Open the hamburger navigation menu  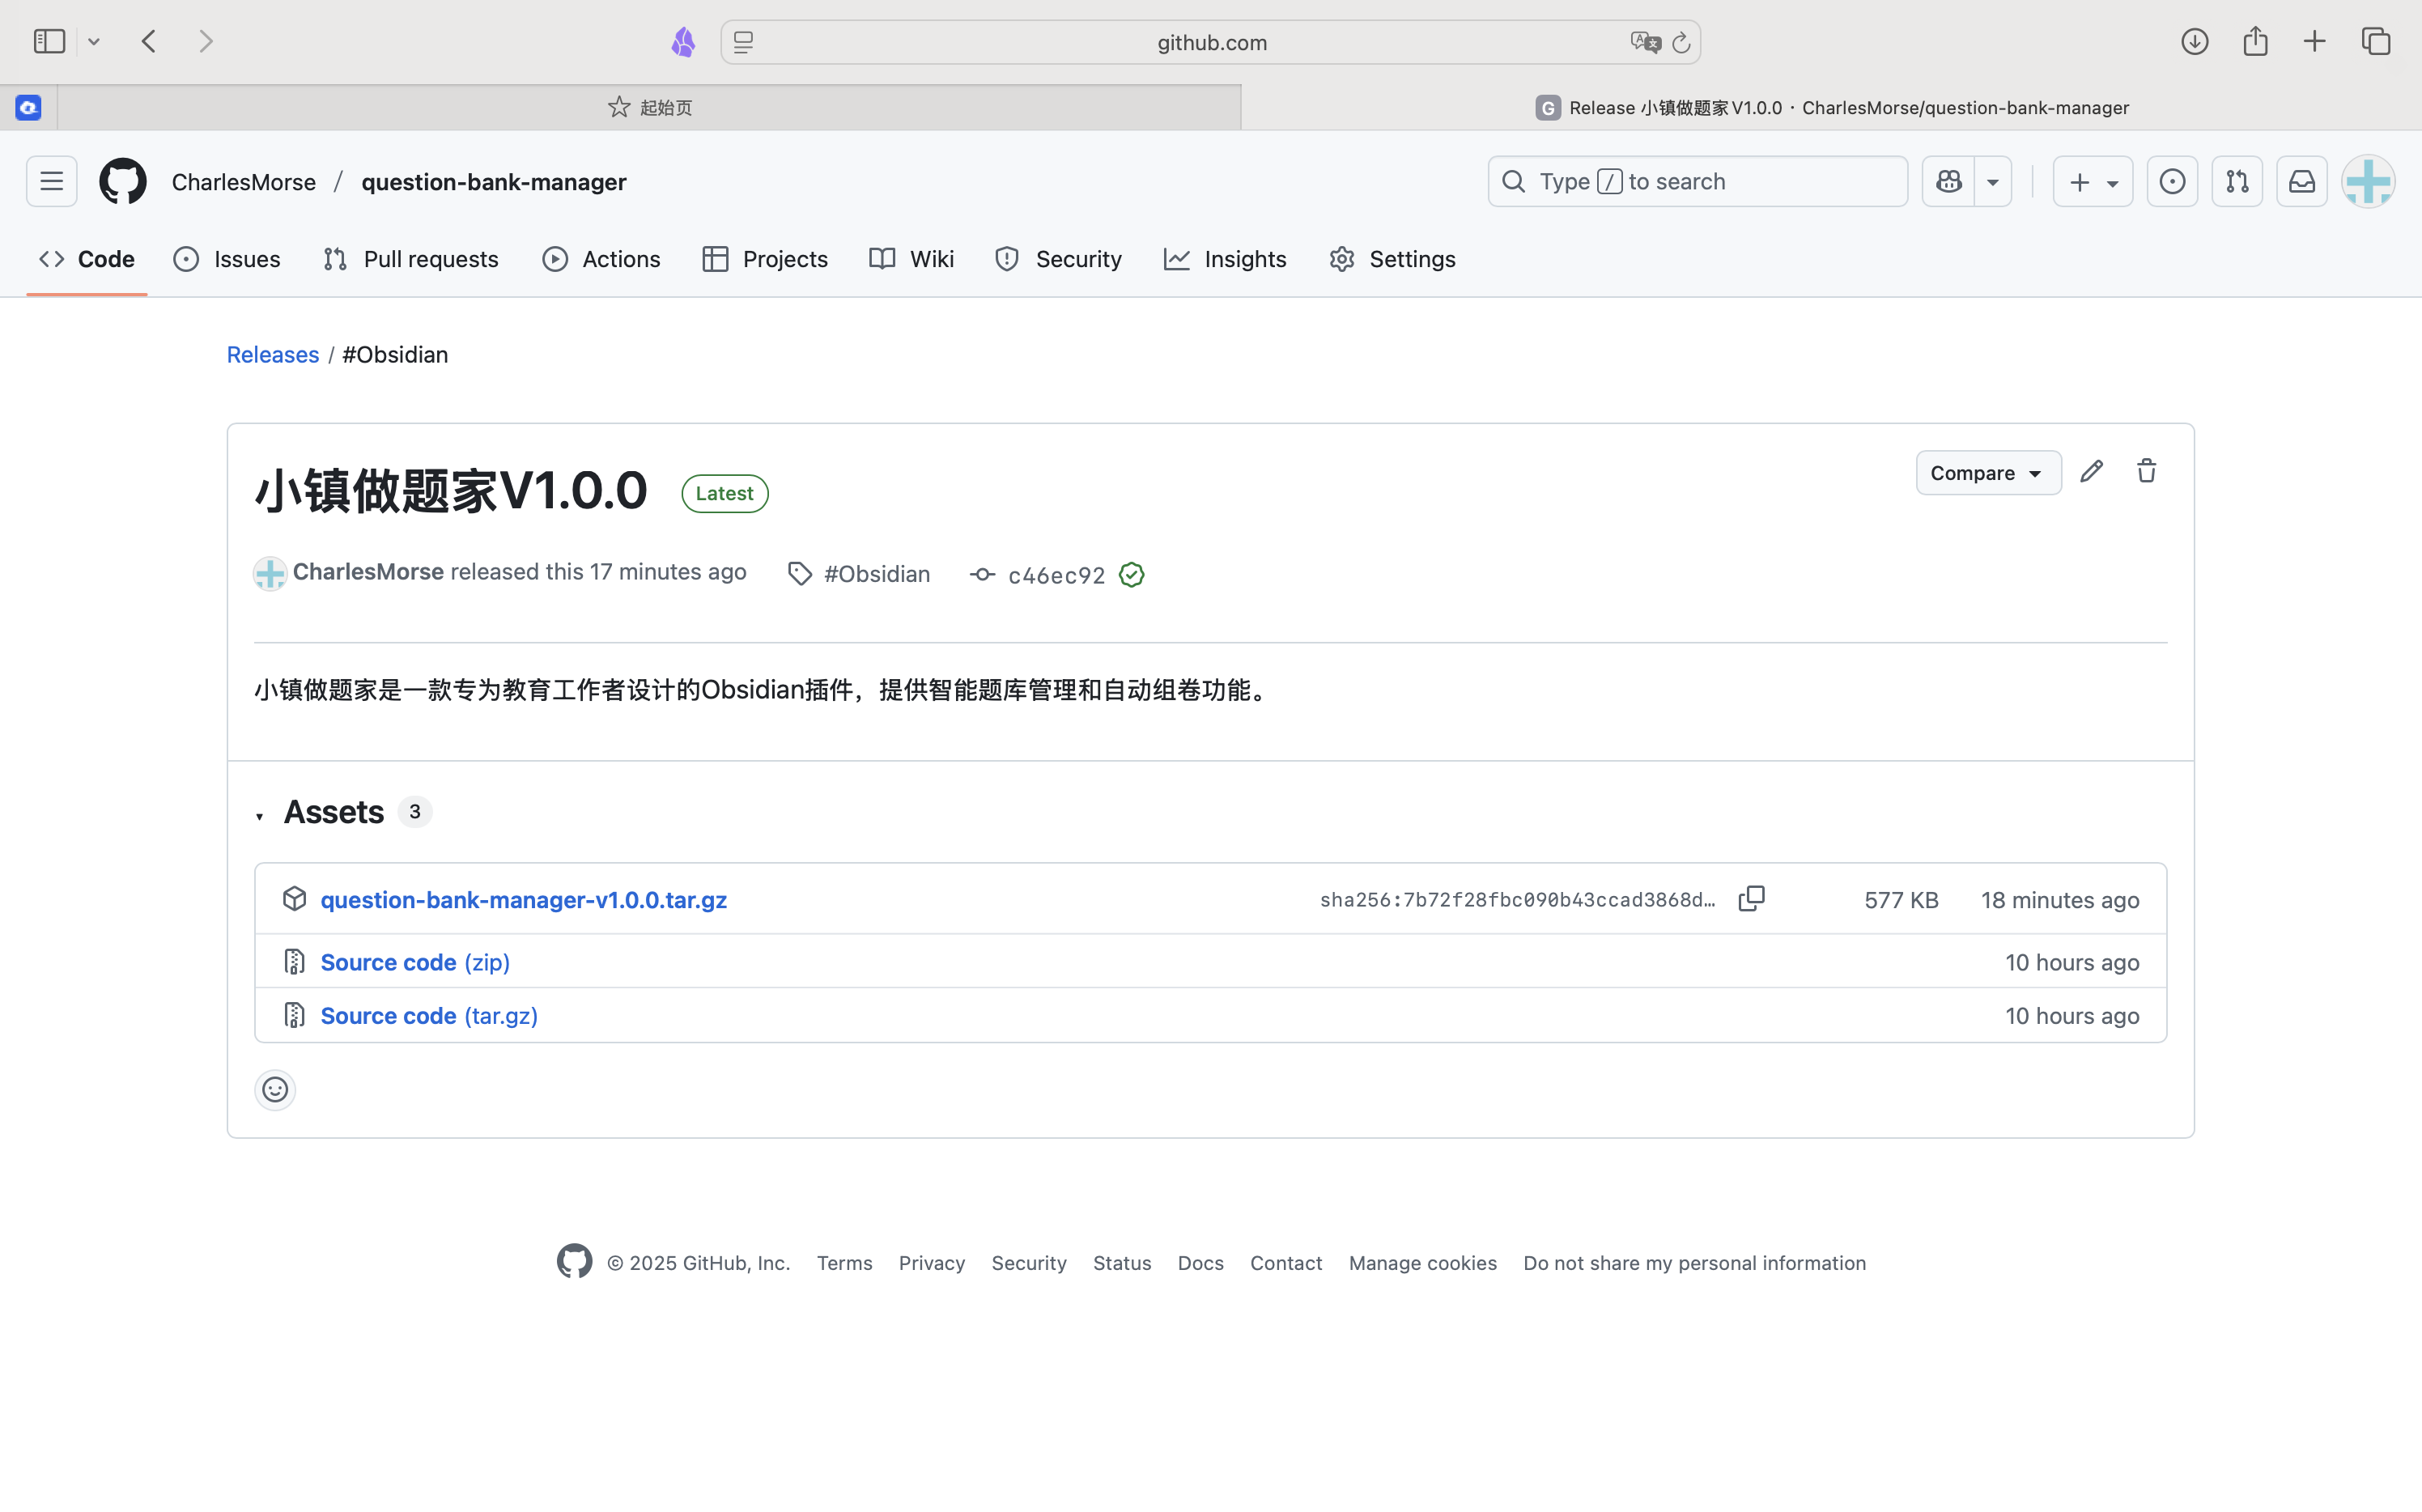(52, 182)
